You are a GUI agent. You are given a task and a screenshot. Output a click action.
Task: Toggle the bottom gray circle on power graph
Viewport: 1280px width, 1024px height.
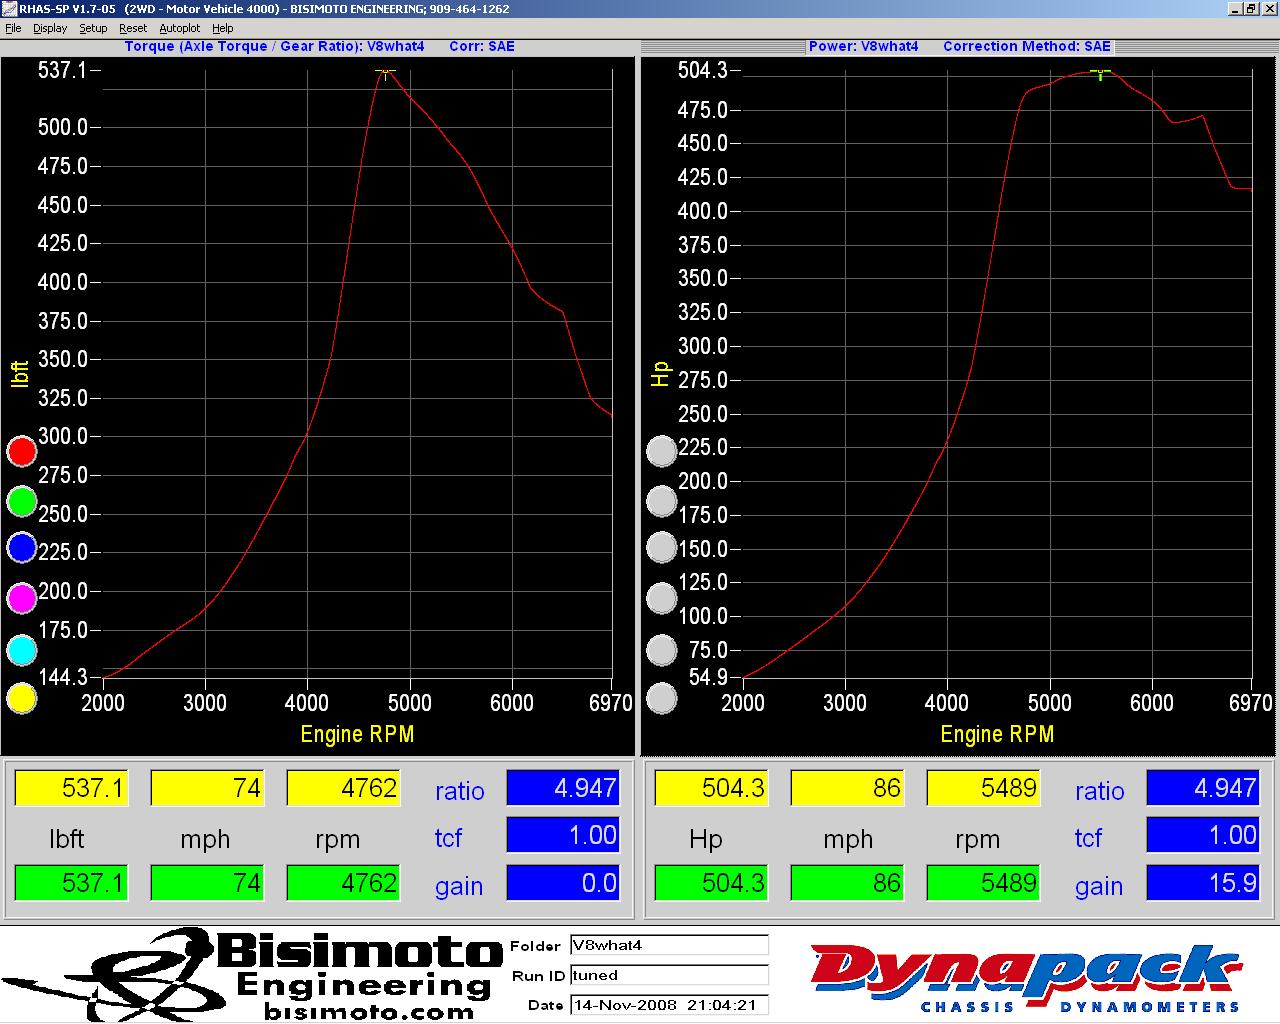661,698
